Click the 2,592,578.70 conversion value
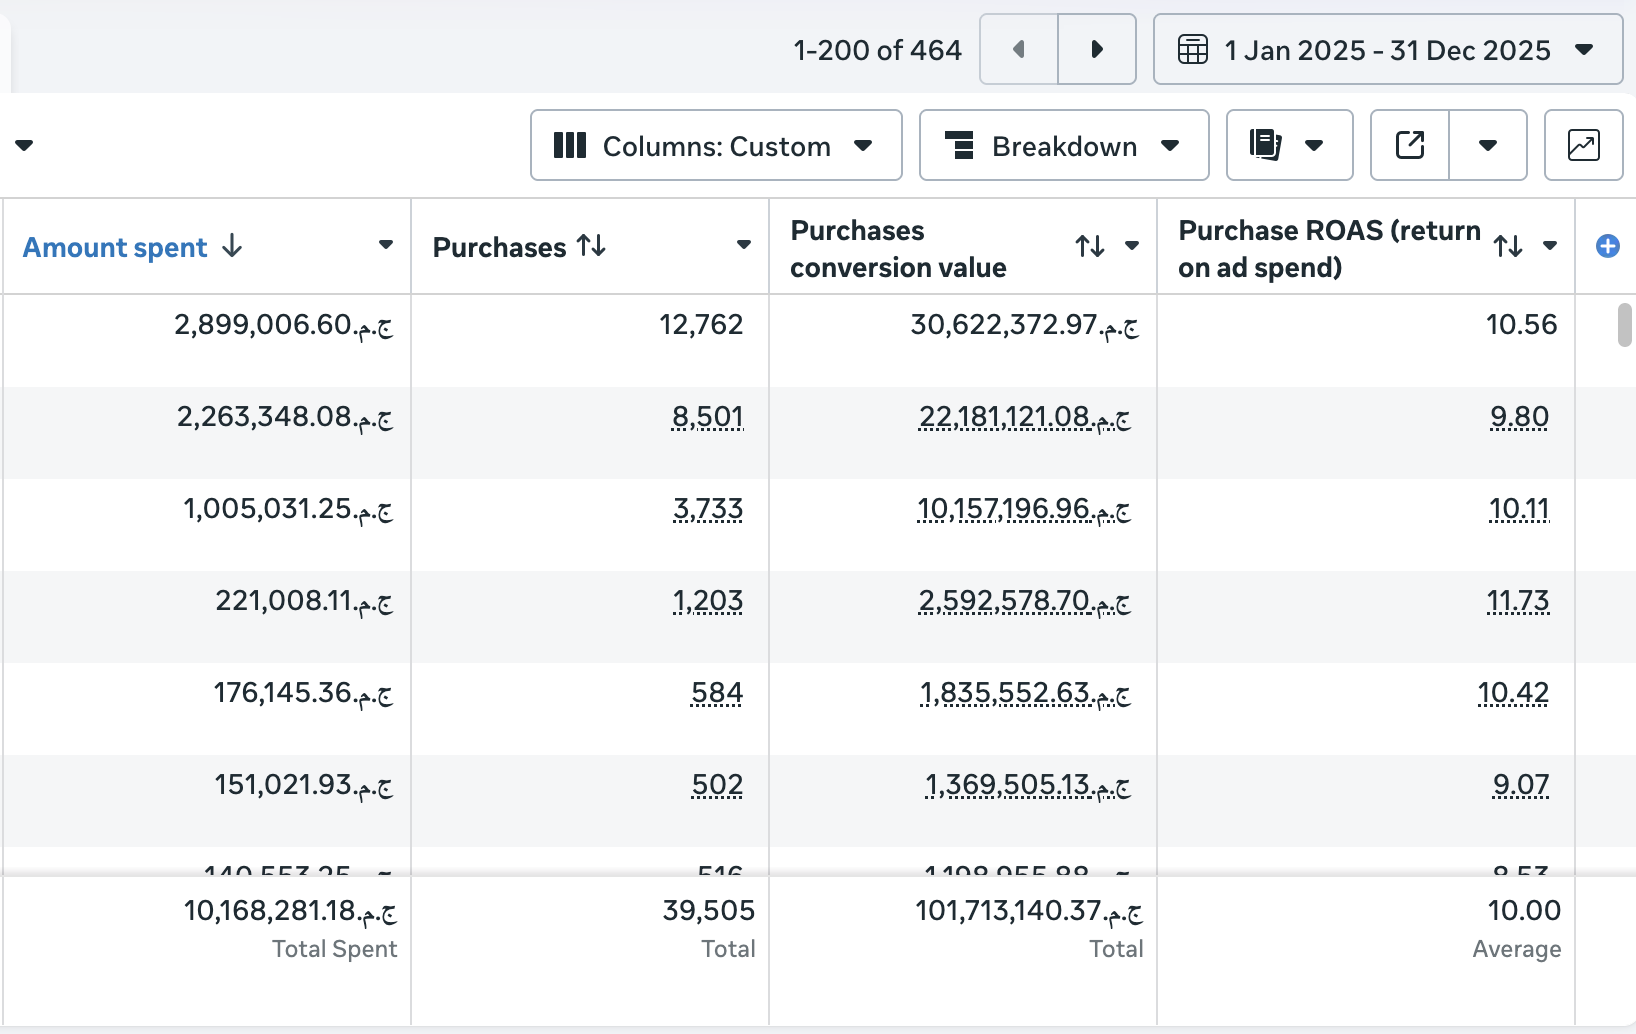 click(x=1025, y=601)
